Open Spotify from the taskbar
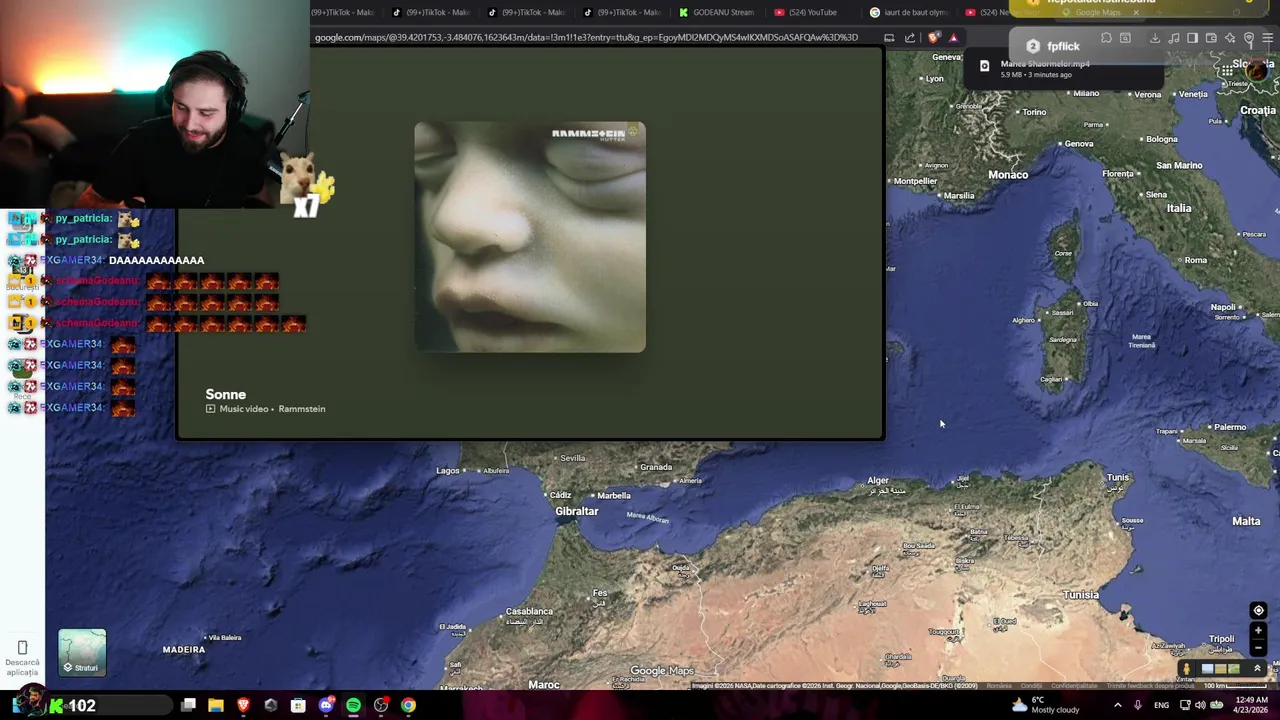The width and height of the screenshot is (1280, 720). pos(353,706)
